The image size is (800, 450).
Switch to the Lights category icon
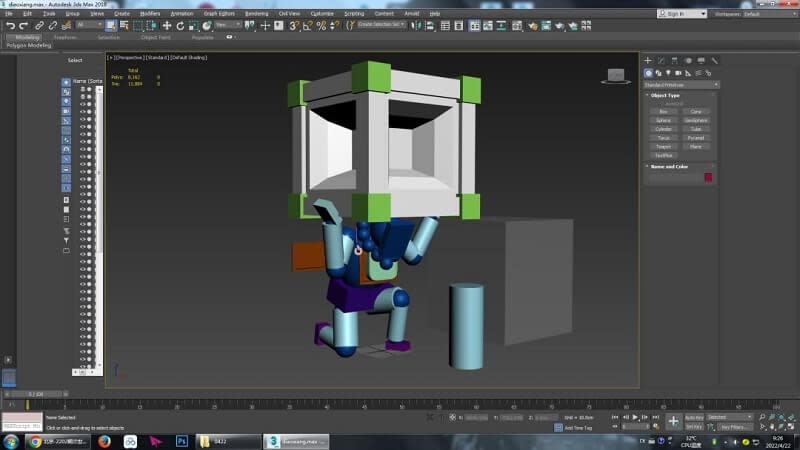(x=670, y=72)
